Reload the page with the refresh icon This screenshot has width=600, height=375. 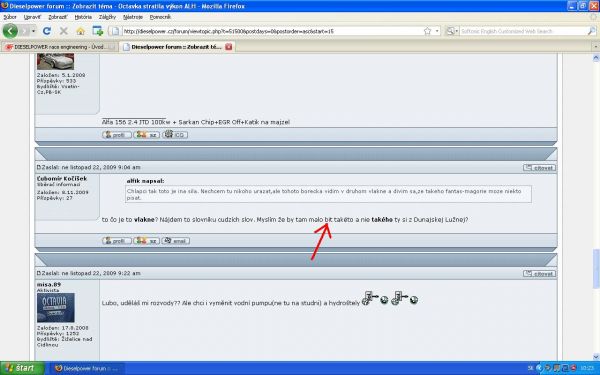[x=47, y=31]
